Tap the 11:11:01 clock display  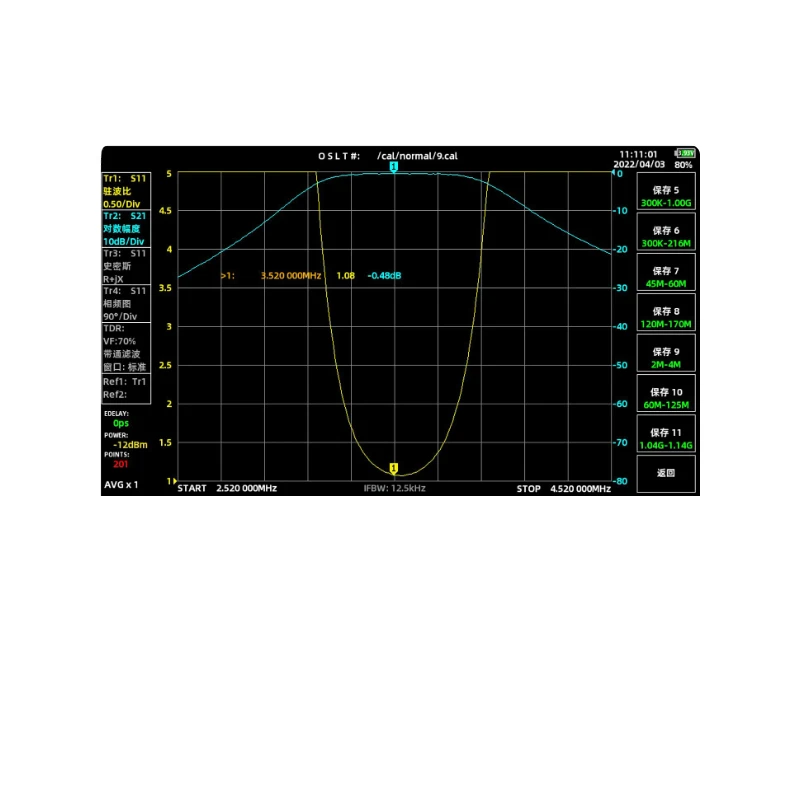click(x=638, y=154)
